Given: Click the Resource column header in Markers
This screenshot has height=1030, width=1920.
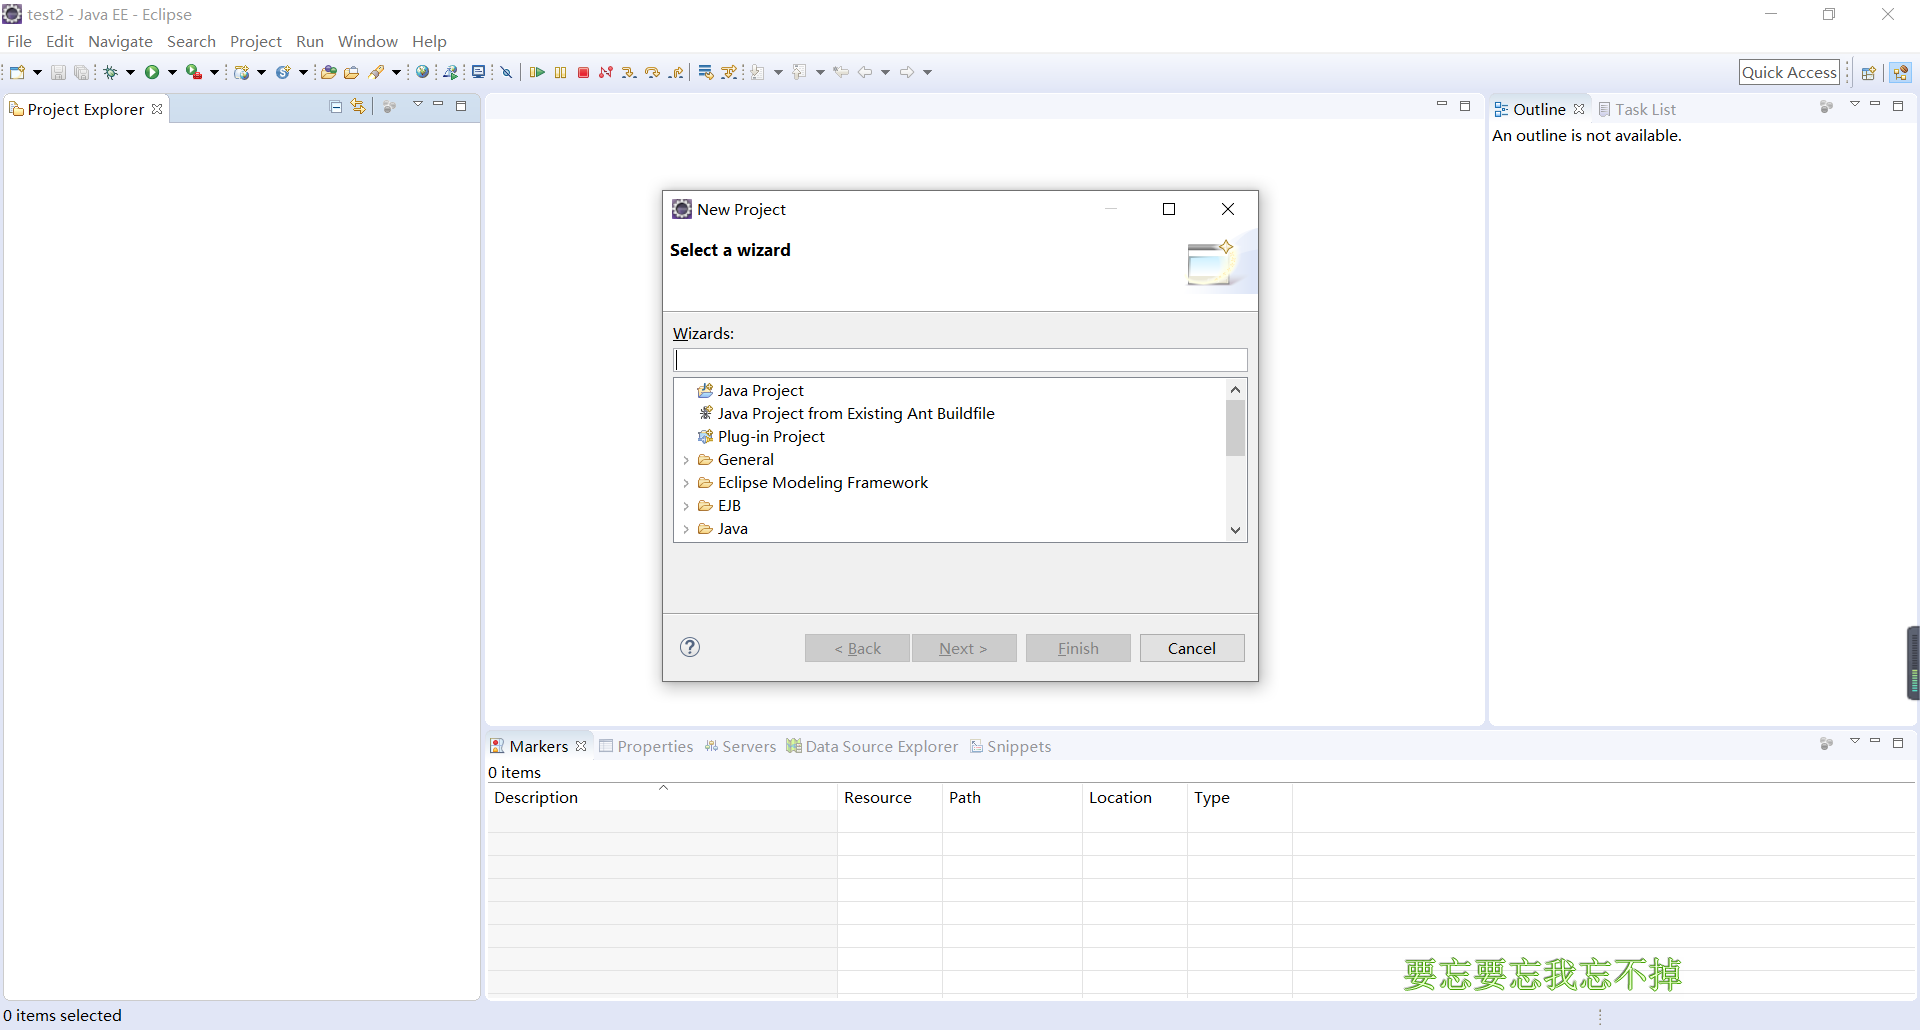Looking at the screenshot, I should 889,797.
